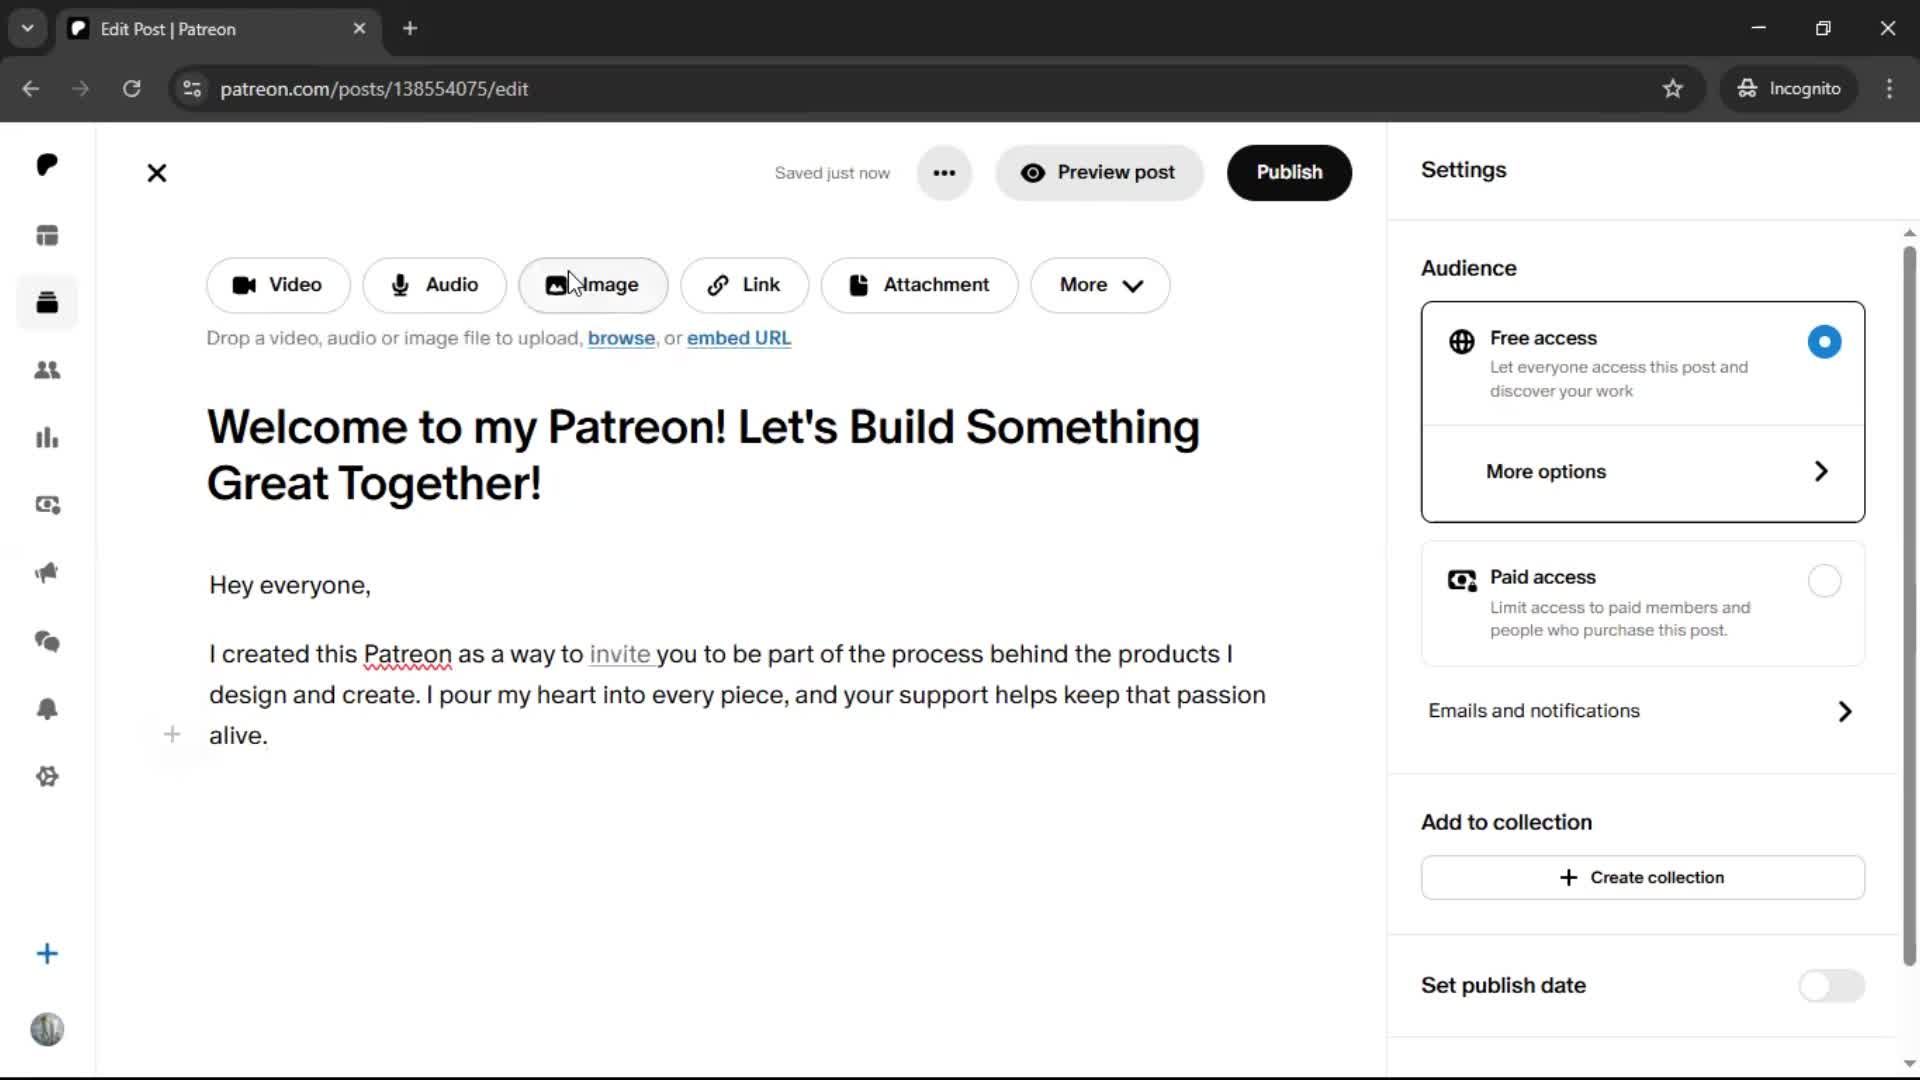
Task: Expand More options under Free access
Action: coord(1643,472)
